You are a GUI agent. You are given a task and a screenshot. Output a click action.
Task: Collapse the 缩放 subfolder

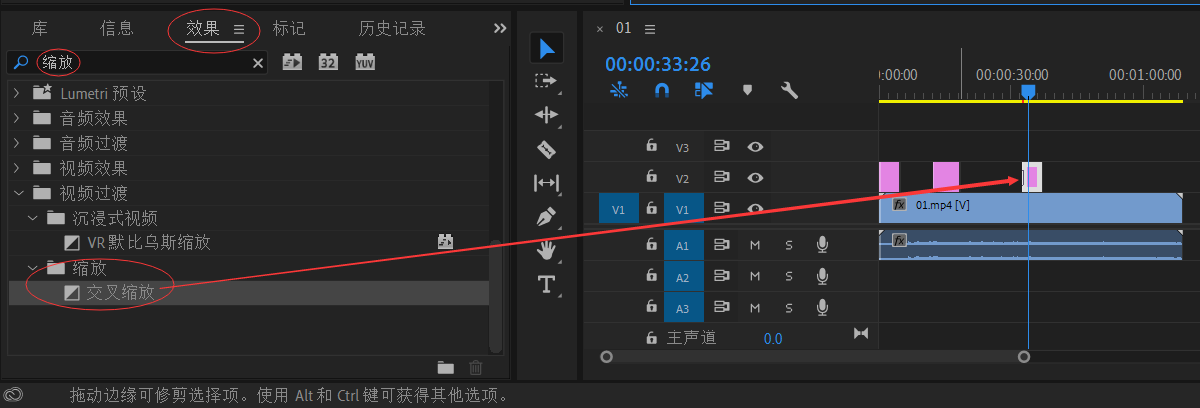click(33, 268)
